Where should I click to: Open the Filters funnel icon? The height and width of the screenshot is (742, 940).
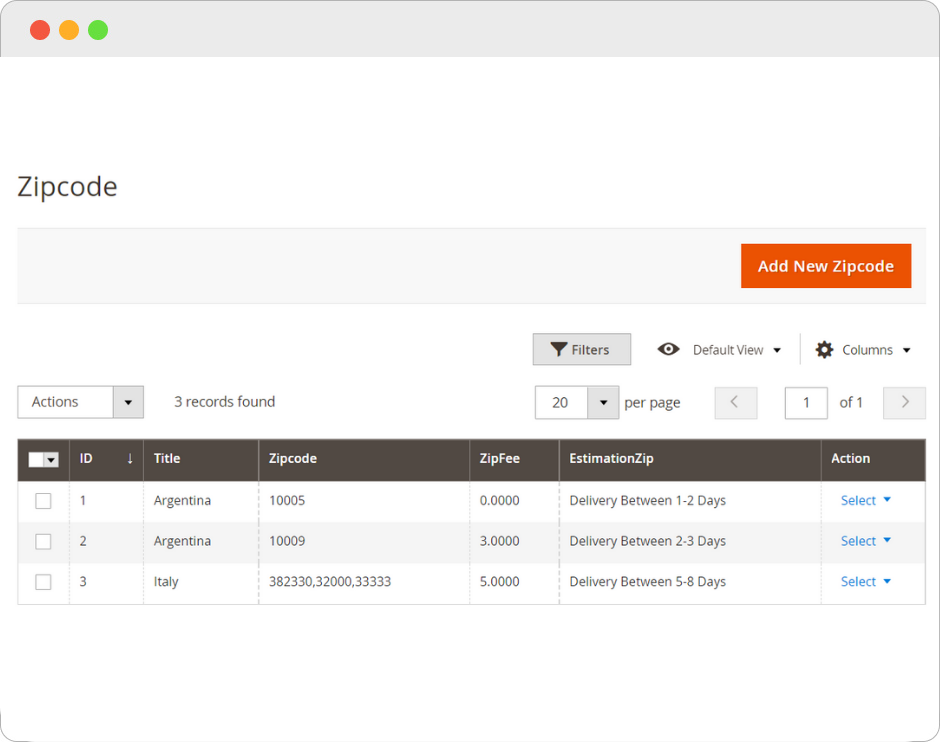(x=560, y=349)
